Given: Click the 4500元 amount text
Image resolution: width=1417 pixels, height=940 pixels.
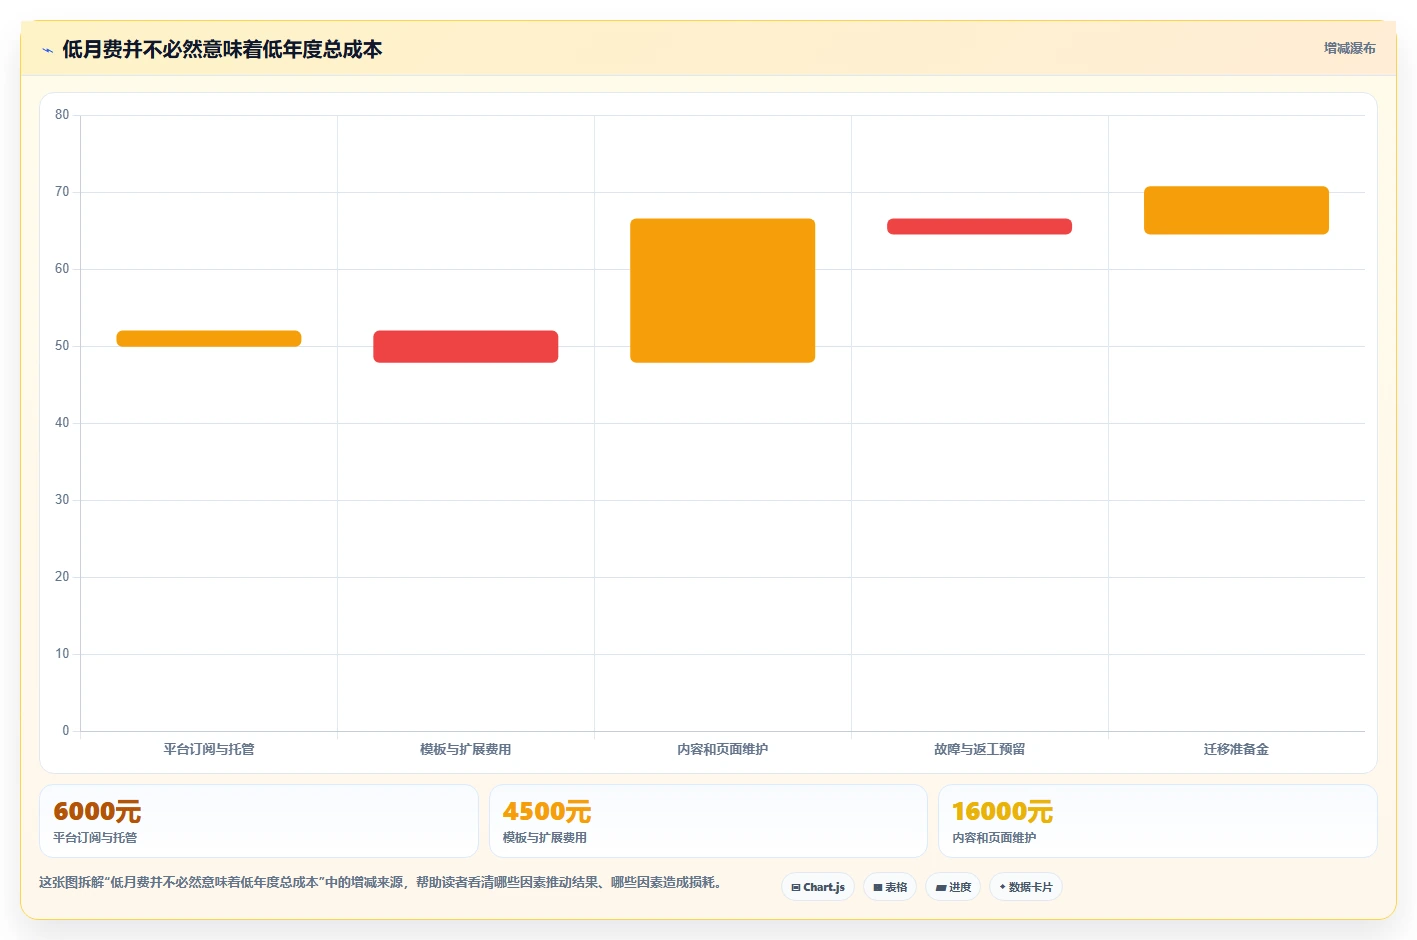Looking at the screenshot, I should click(547, 811).
